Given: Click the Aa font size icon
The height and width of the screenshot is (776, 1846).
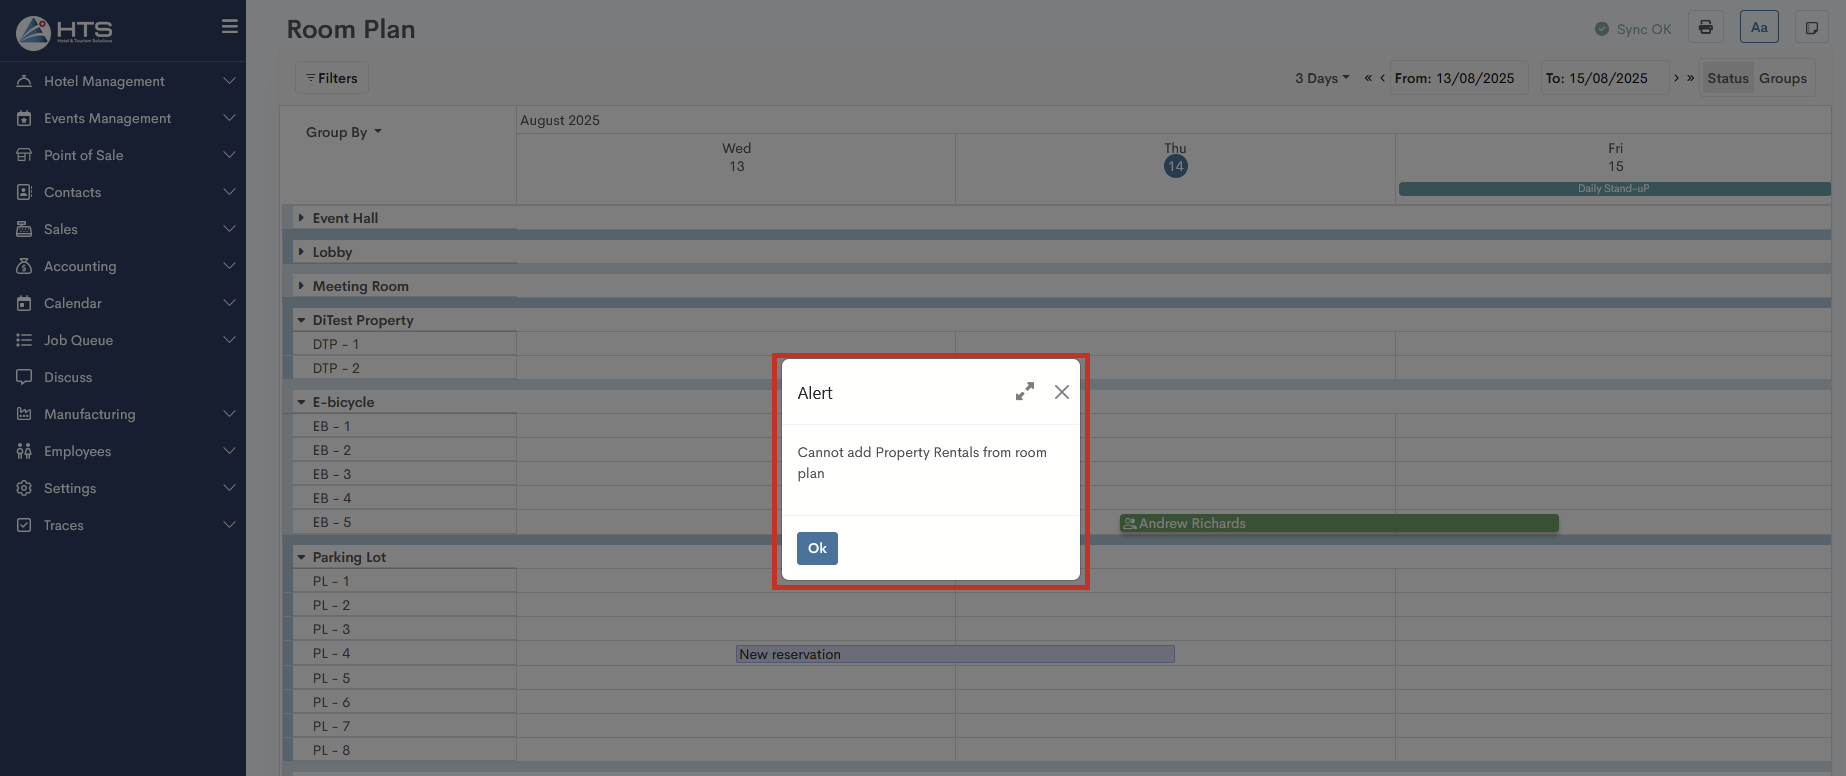Looking at the screenshot, I should coord(1759,28).
